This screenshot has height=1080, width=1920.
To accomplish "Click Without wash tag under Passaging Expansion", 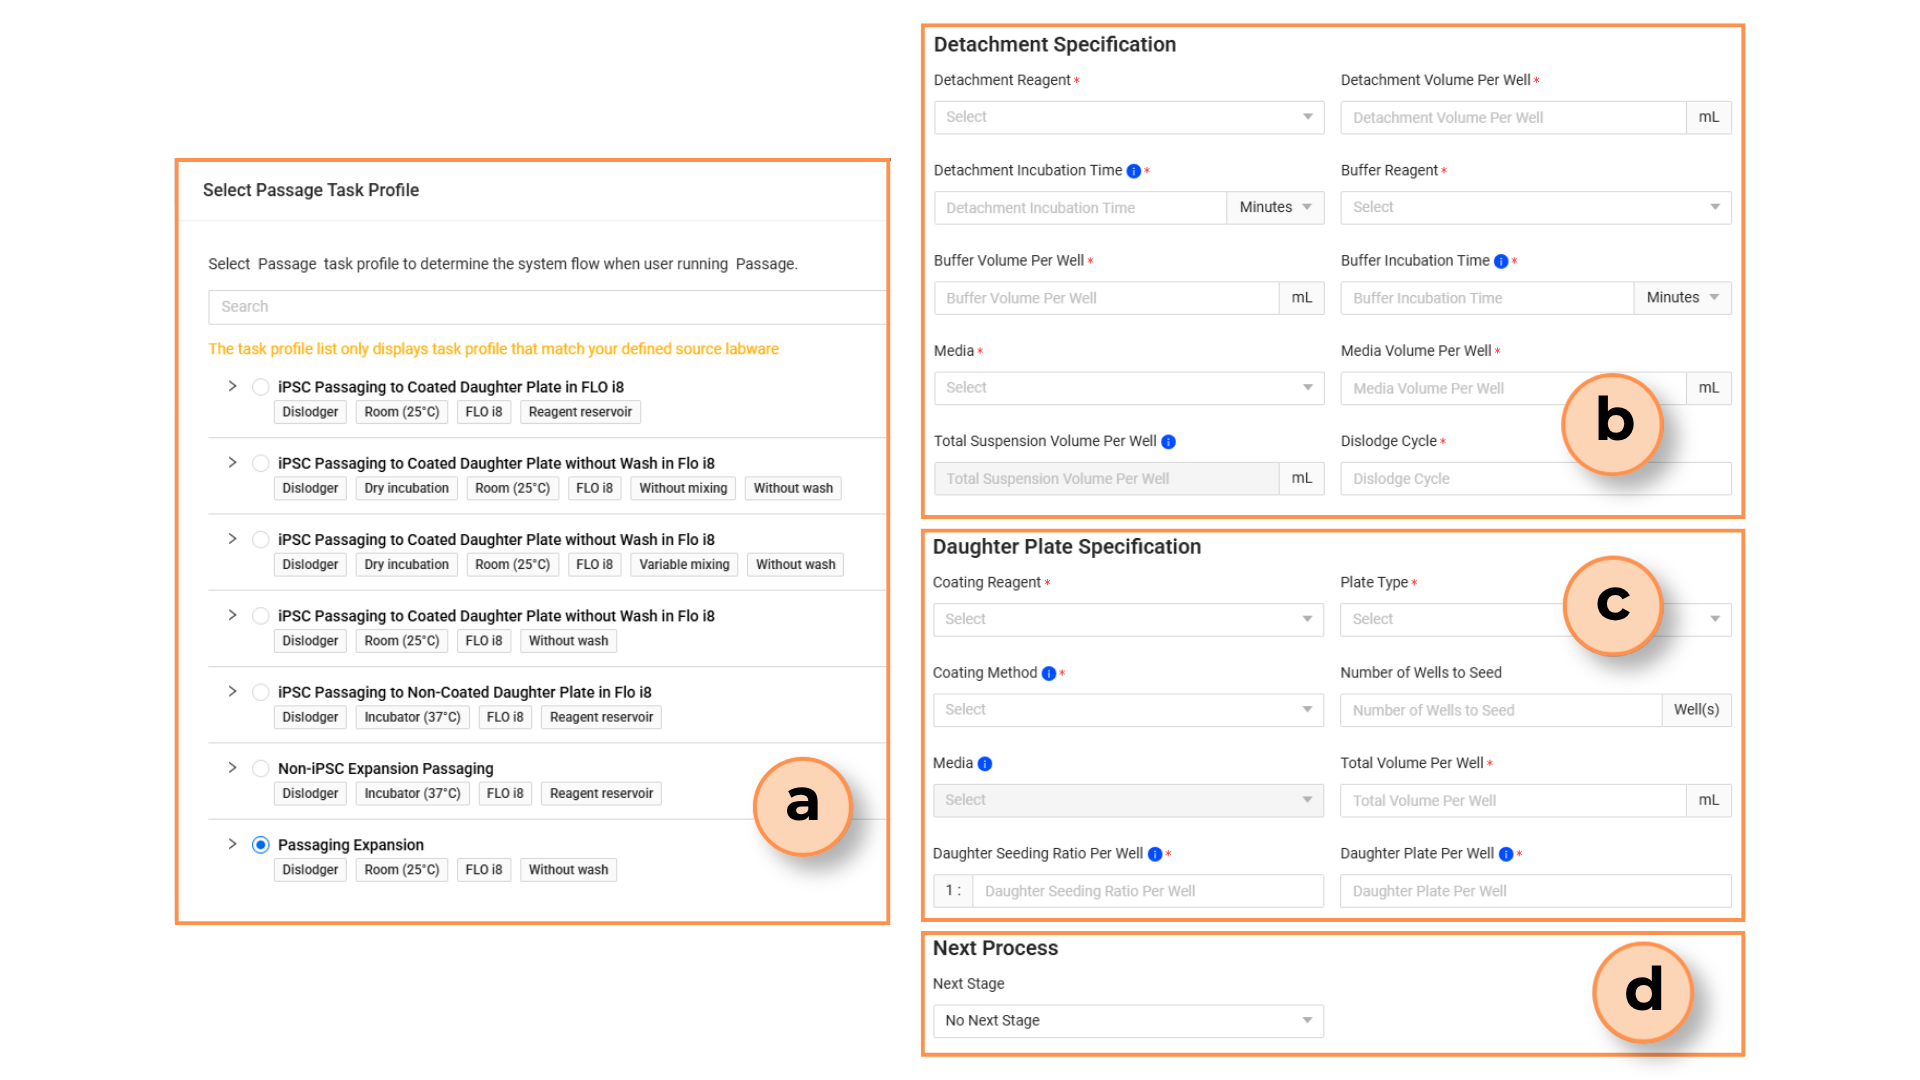I will [568, 870].
